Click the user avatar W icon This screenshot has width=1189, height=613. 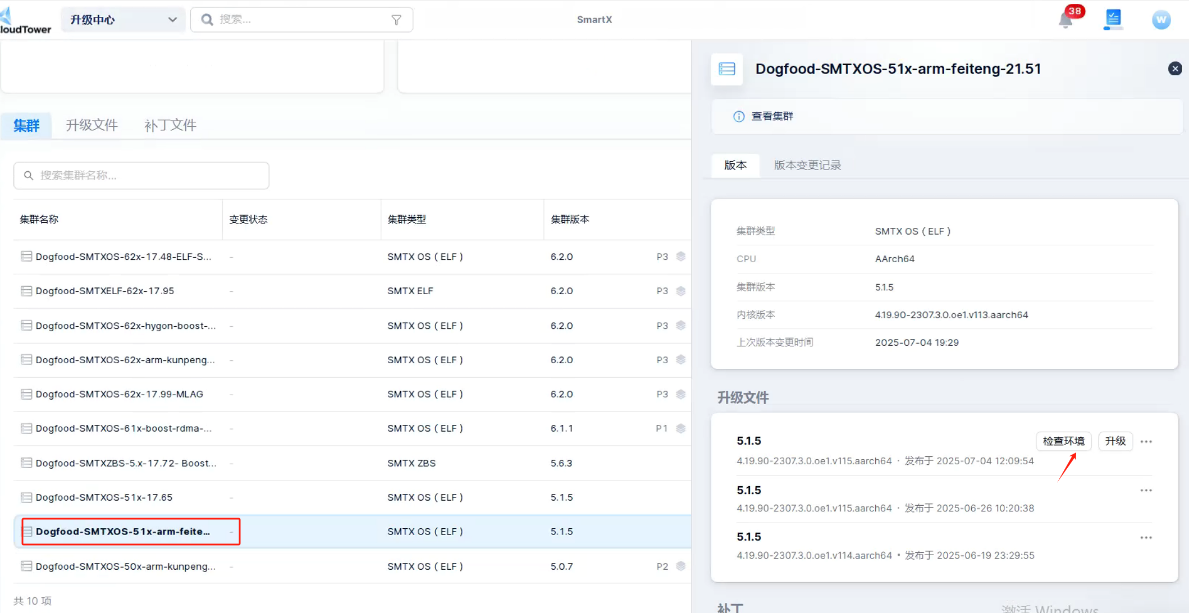[x=1161, y=20]
